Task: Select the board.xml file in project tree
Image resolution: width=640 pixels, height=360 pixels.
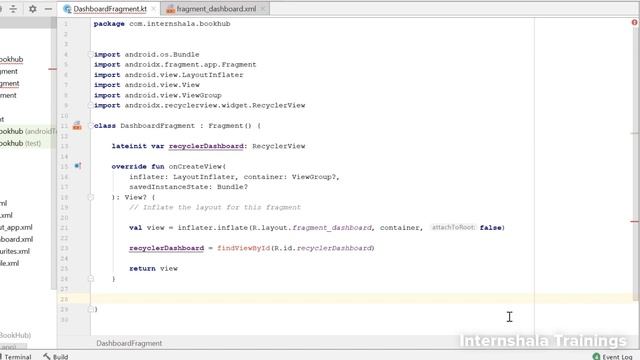Action: [x=16, y=239]
